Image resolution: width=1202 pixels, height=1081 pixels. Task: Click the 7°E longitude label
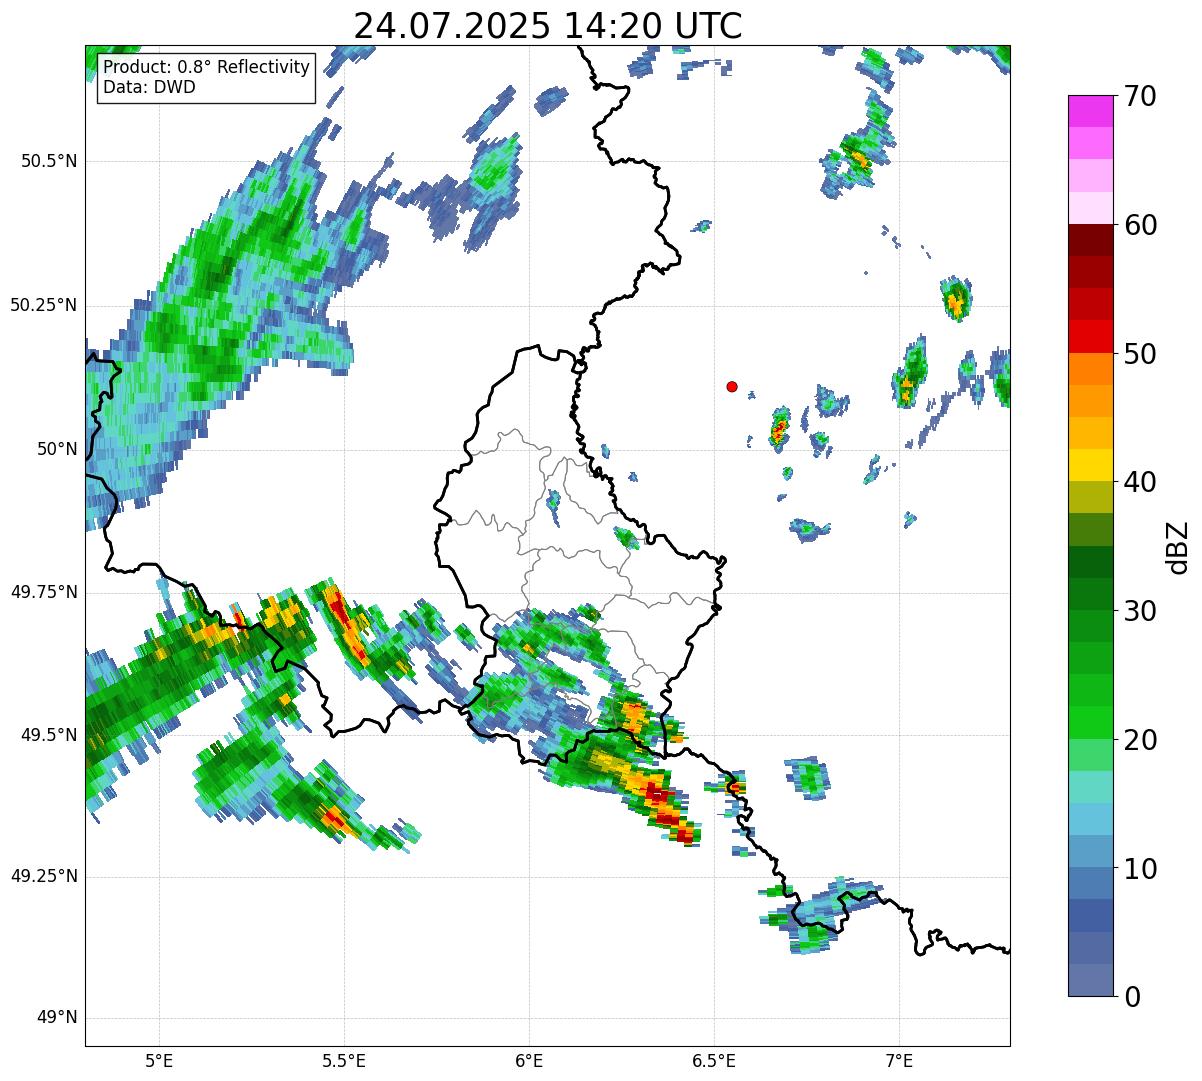point(899,1059)
